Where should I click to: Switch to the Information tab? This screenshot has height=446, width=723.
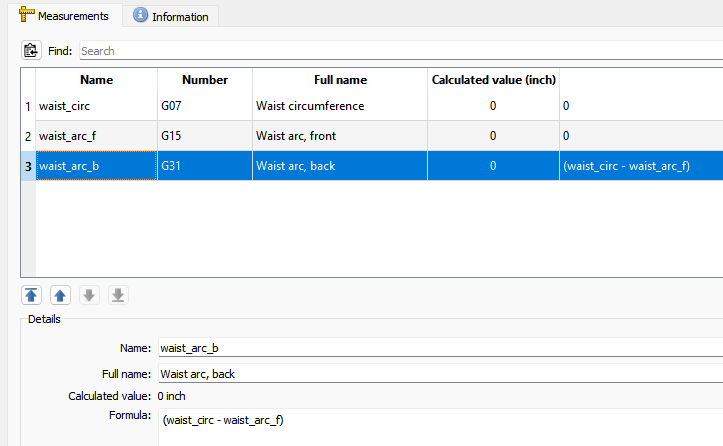[x=171, y=16]
